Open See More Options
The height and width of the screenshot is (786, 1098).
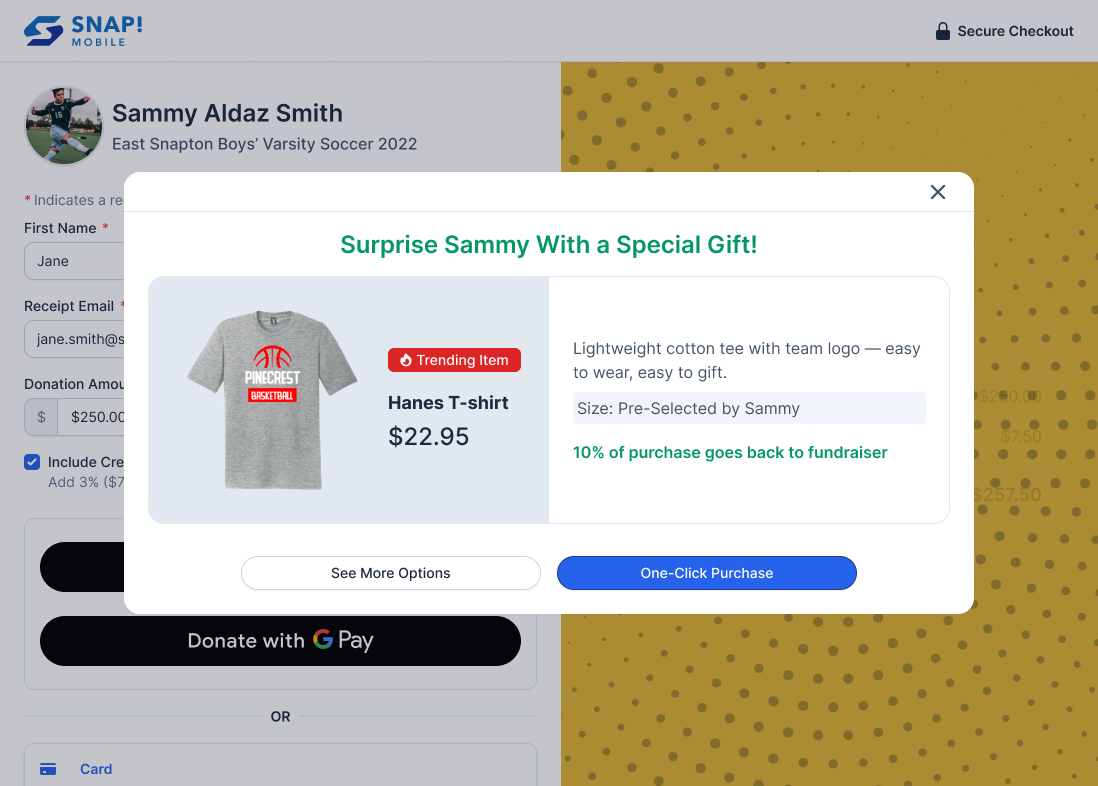[x=391, y=573]
